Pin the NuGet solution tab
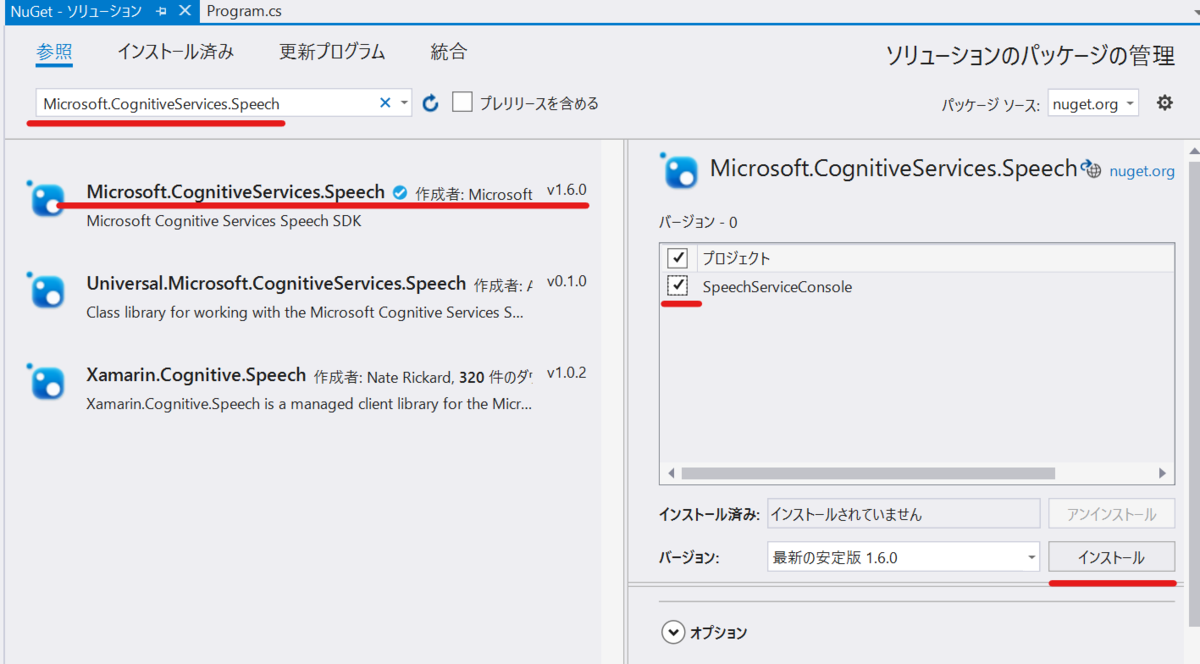Screen dimensions: 1200x664 162,11
